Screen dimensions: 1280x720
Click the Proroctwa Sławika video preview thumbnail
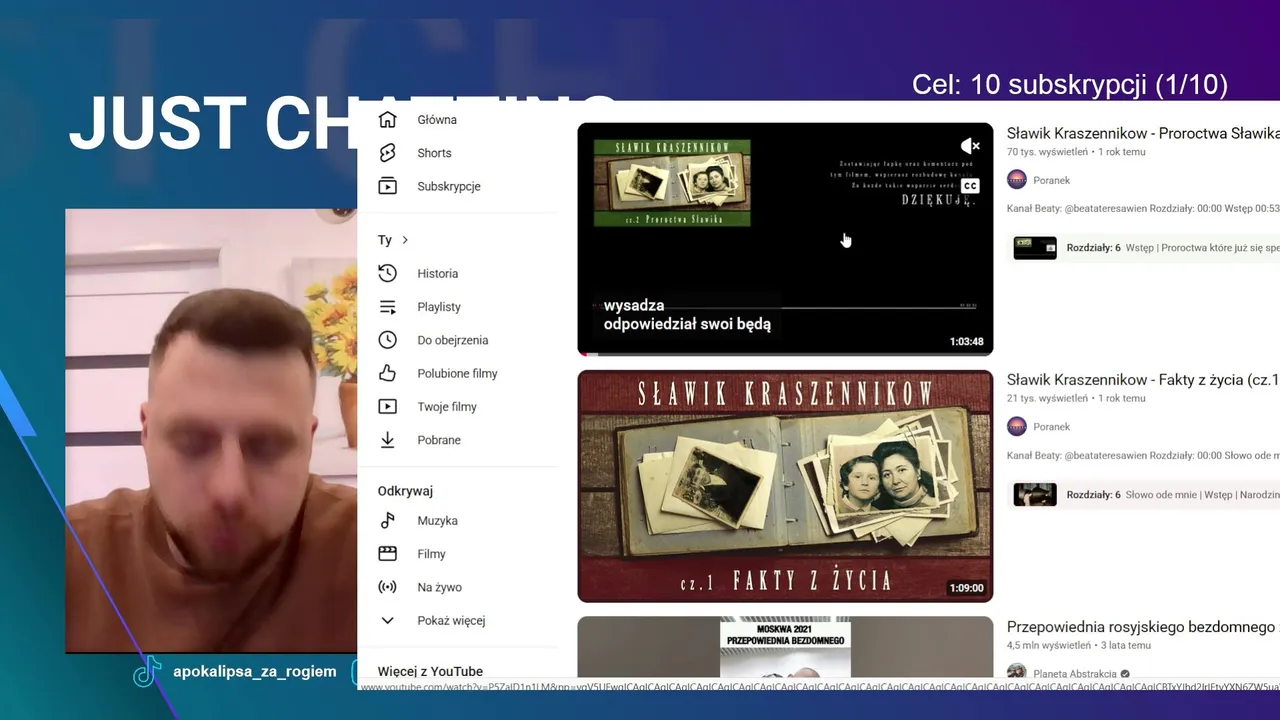[785, 239]
